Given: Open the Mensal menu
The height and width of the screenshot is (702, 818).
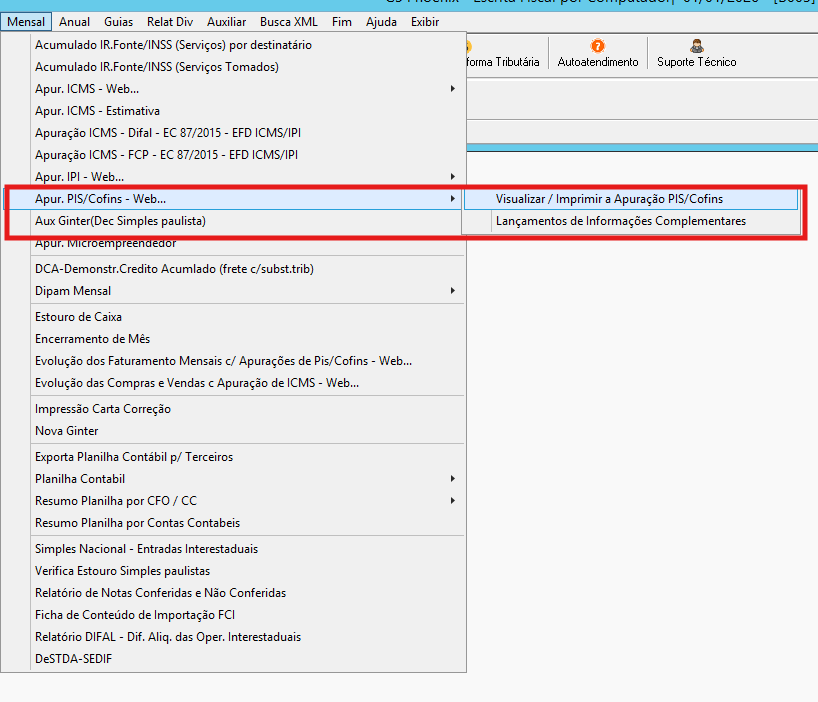Looking at the screenshot, I should 26,22.
